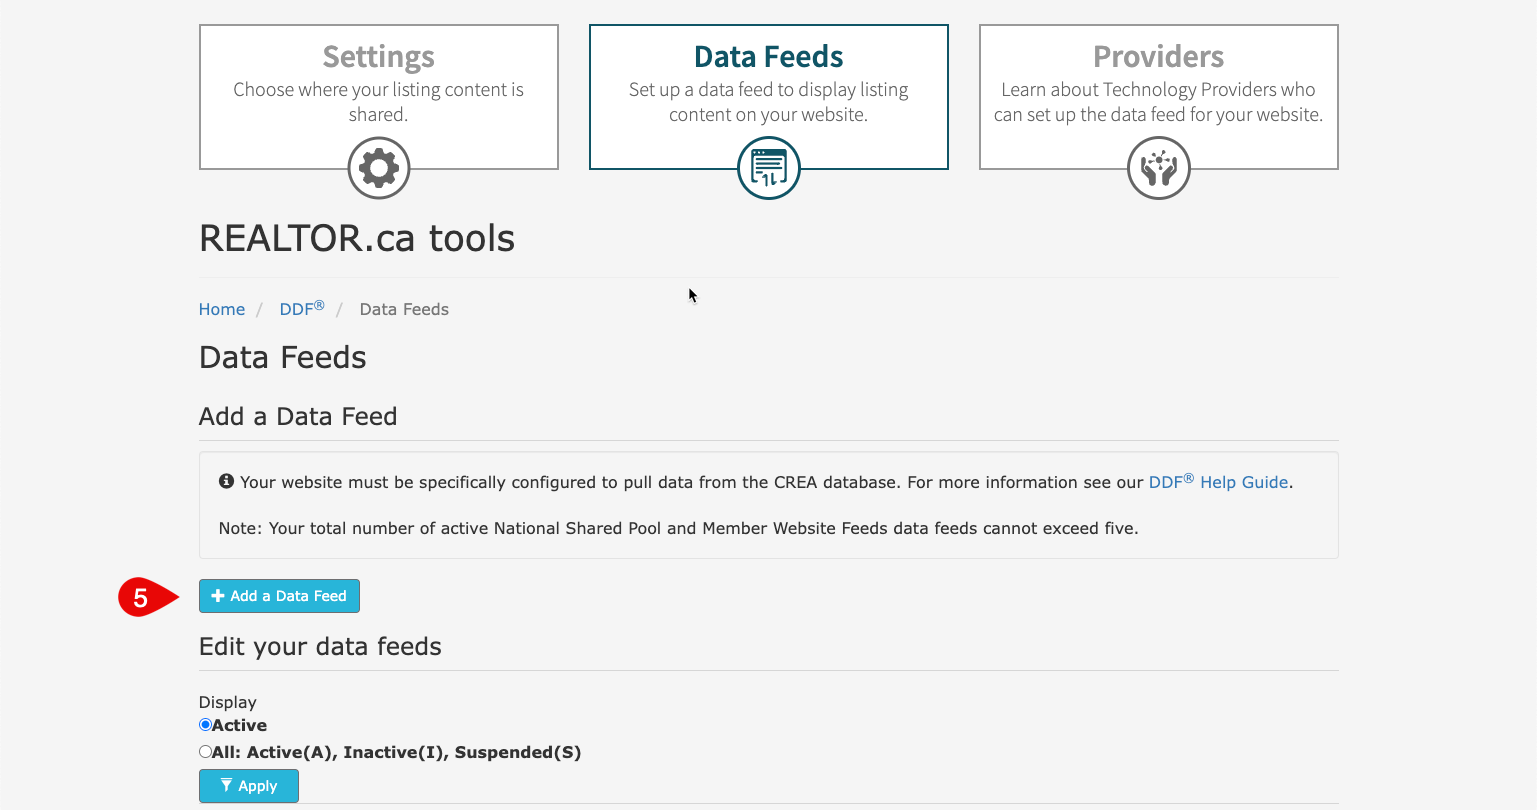Viewport: 1537px width, 810px height.
Task: Click the Data Feeds breadcrumb current item
Action: 404,309
